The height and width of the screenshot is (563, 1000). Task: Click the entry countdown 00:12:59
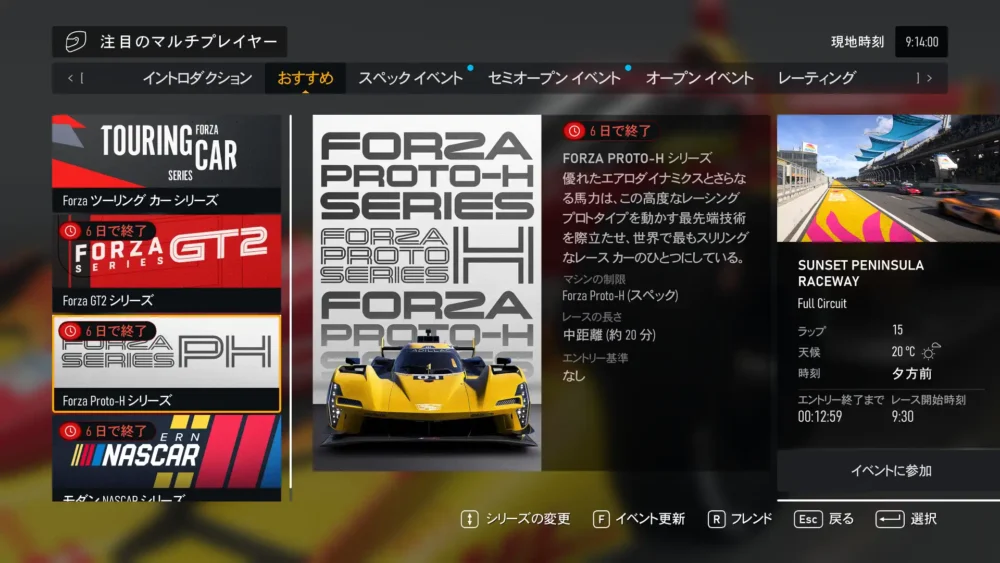820,416
